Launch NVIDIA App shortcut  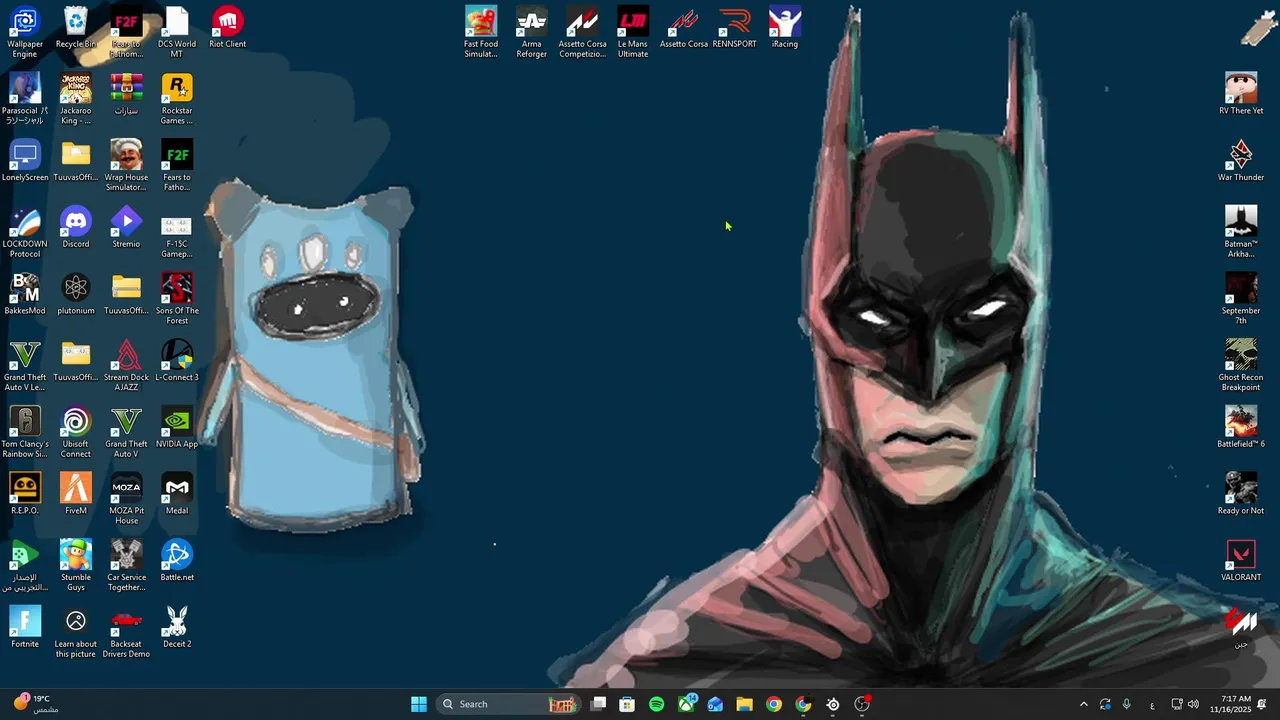point(177,428)
